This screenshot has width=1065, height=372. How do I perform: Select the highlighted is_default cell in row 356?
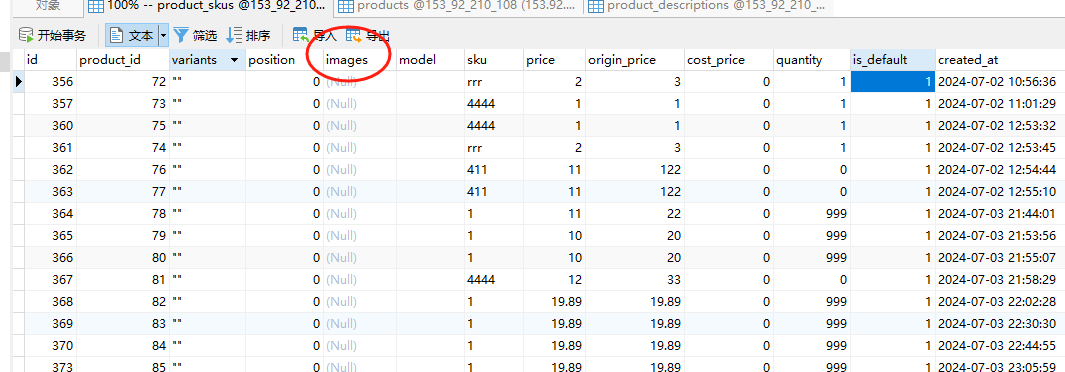(893, 81)
